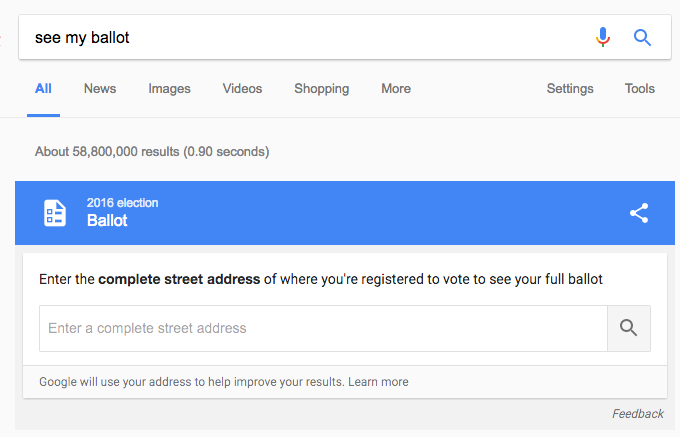Expand the More search categories menu
Screen dimensions: 680x437
click(x=396, y=88)
